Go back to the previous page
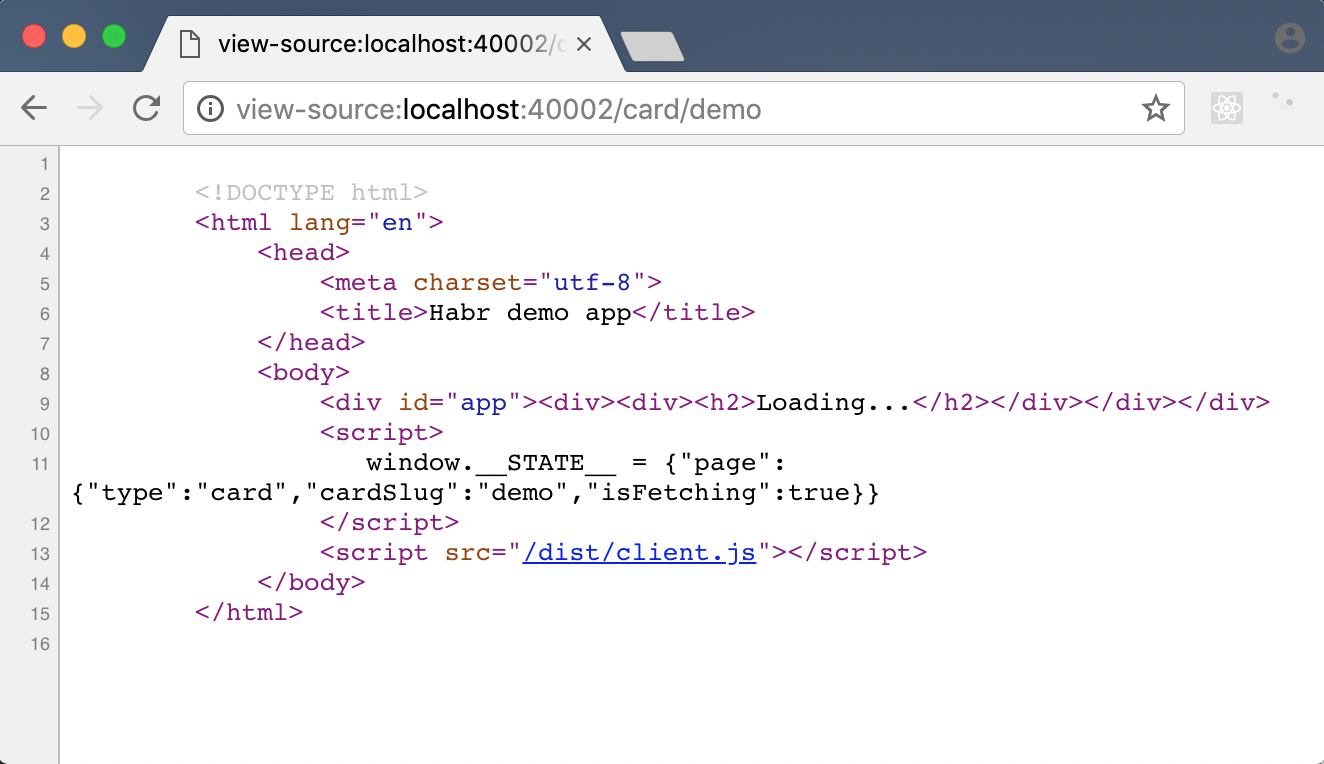This screenshot has height=764, width=1324. coord(35,108)
